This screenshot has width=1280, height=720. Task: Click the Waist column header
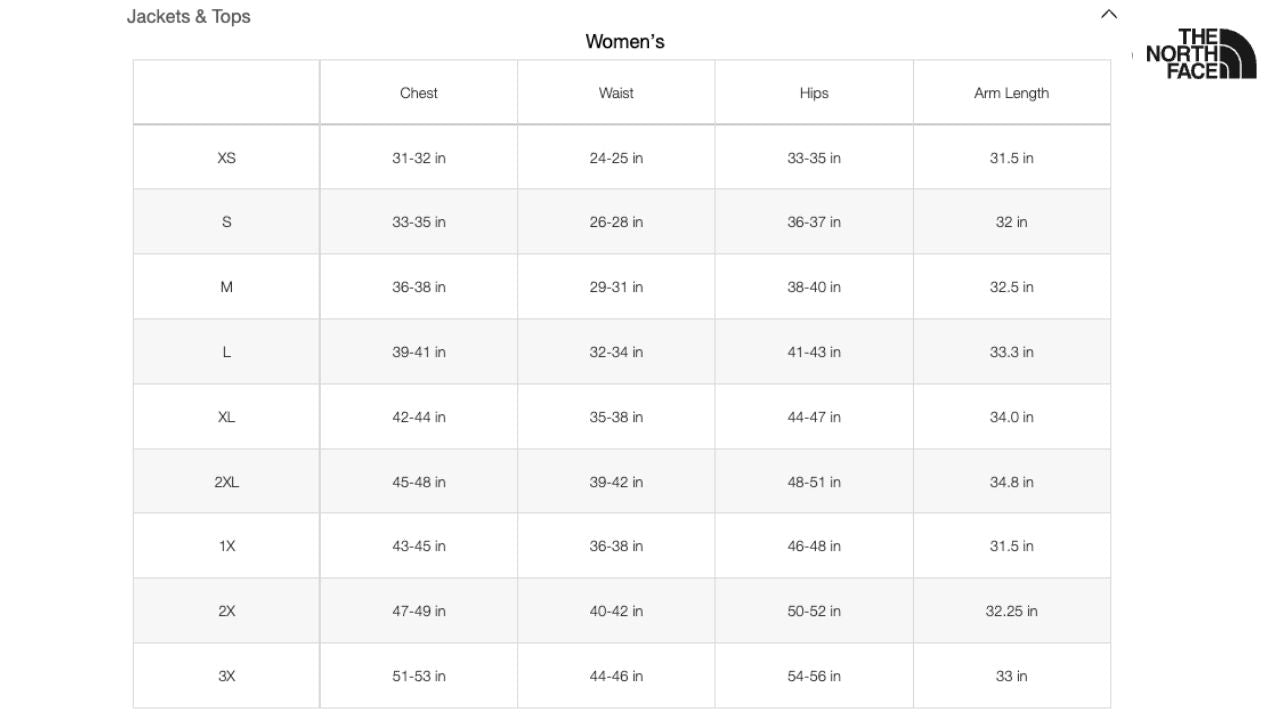[x=615, y=92]
